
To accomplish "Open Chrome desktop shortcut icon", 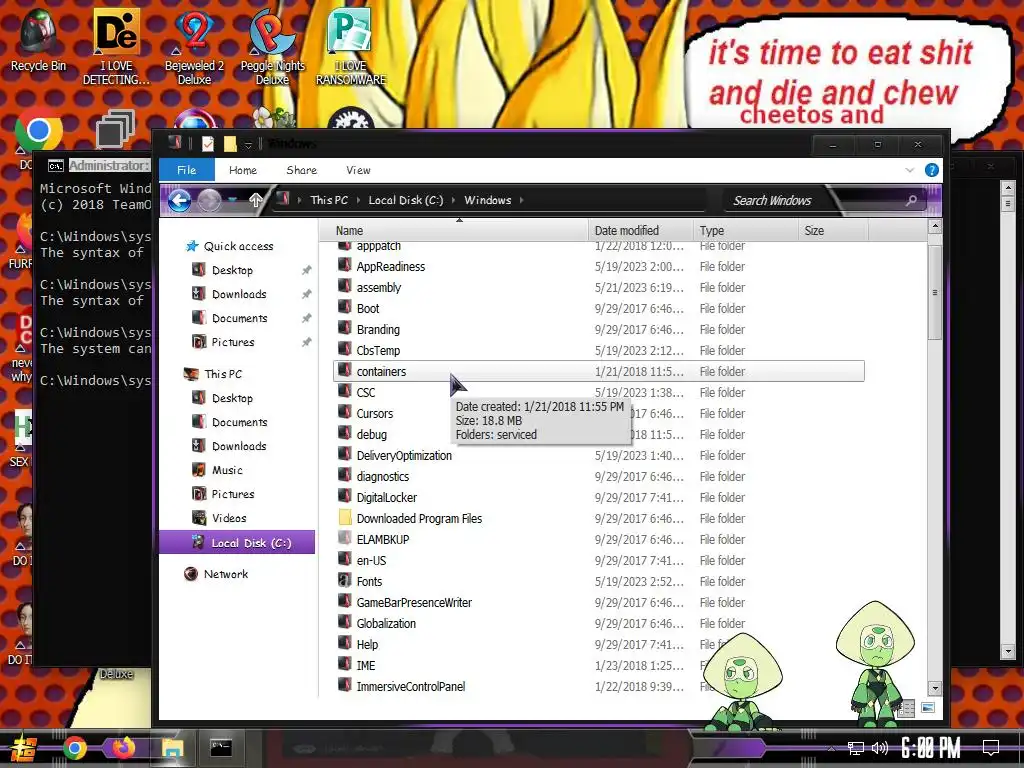I will point(39,131).
